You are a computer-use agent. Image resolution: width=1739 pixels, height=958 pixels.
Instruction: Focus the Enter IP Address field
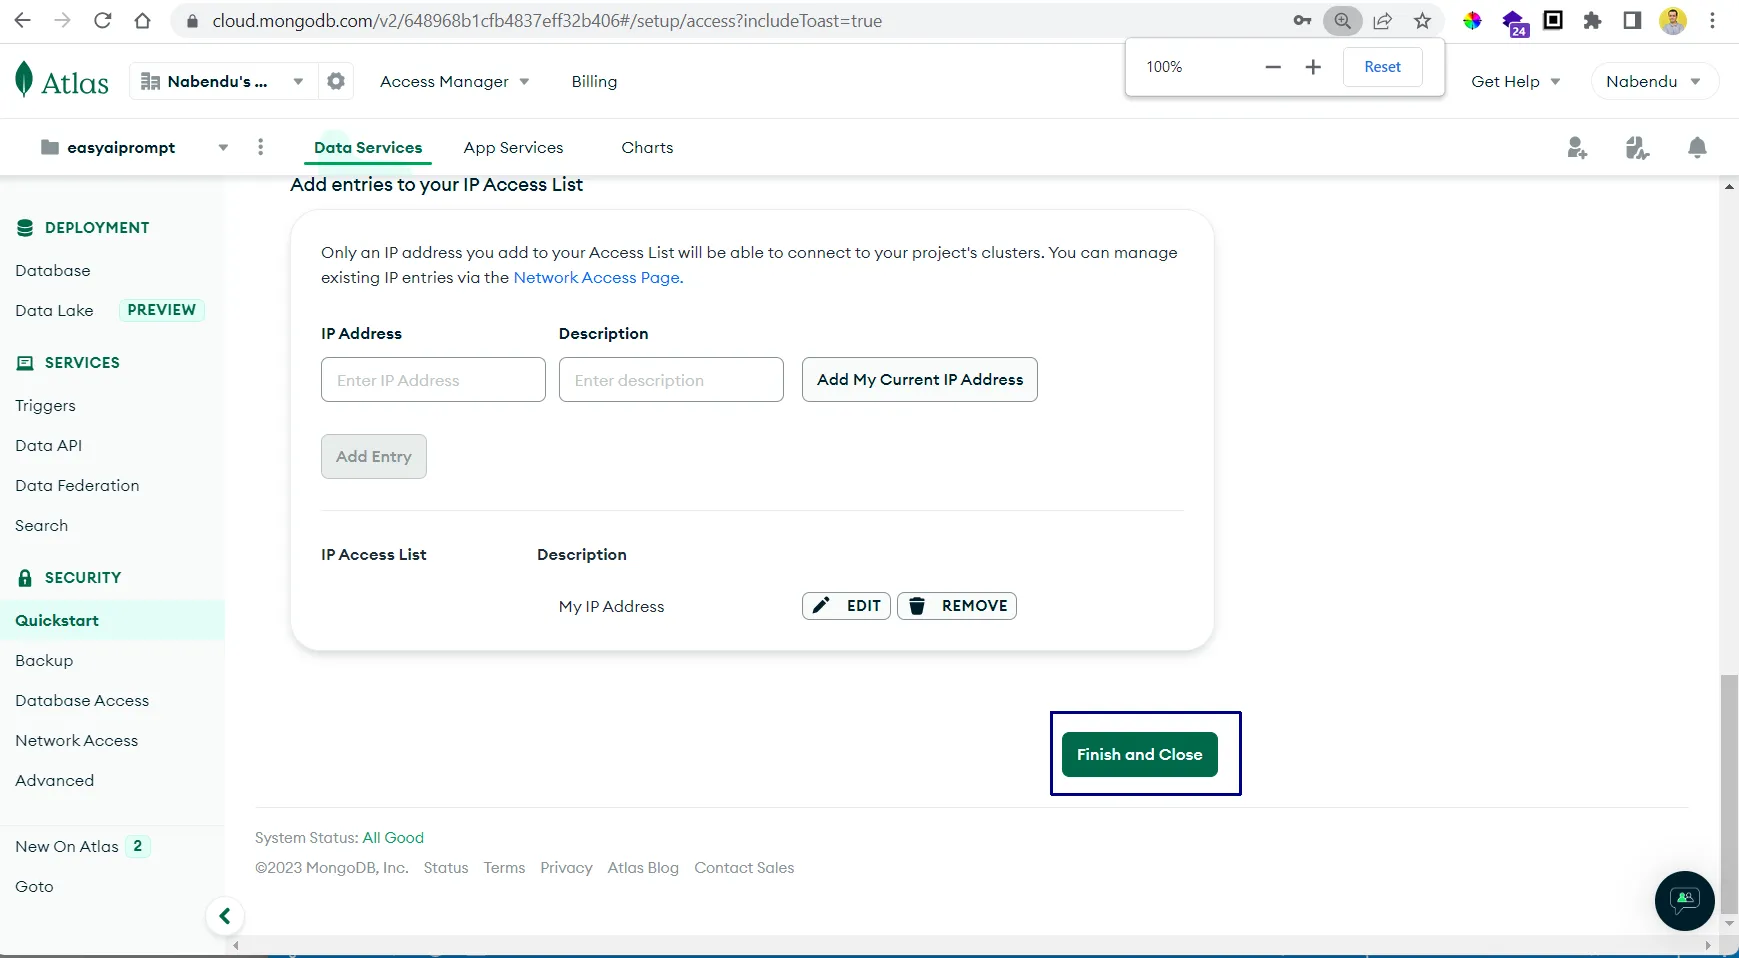click(433, 379)
